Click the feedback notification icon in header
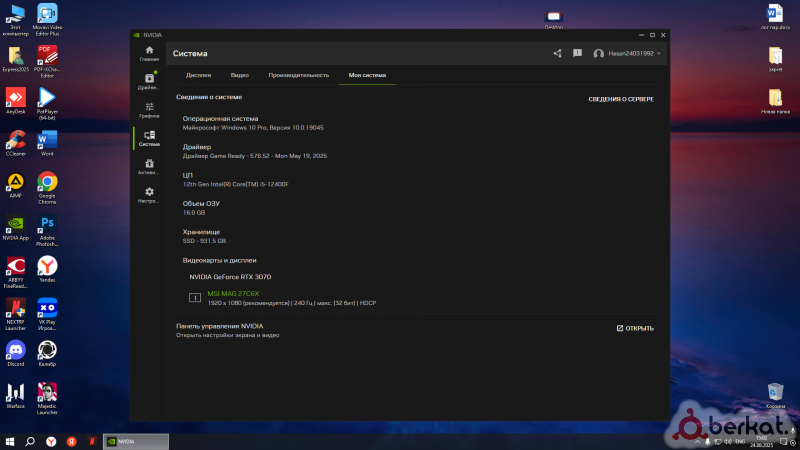This screenshot has height=450, width=800. 577,53
